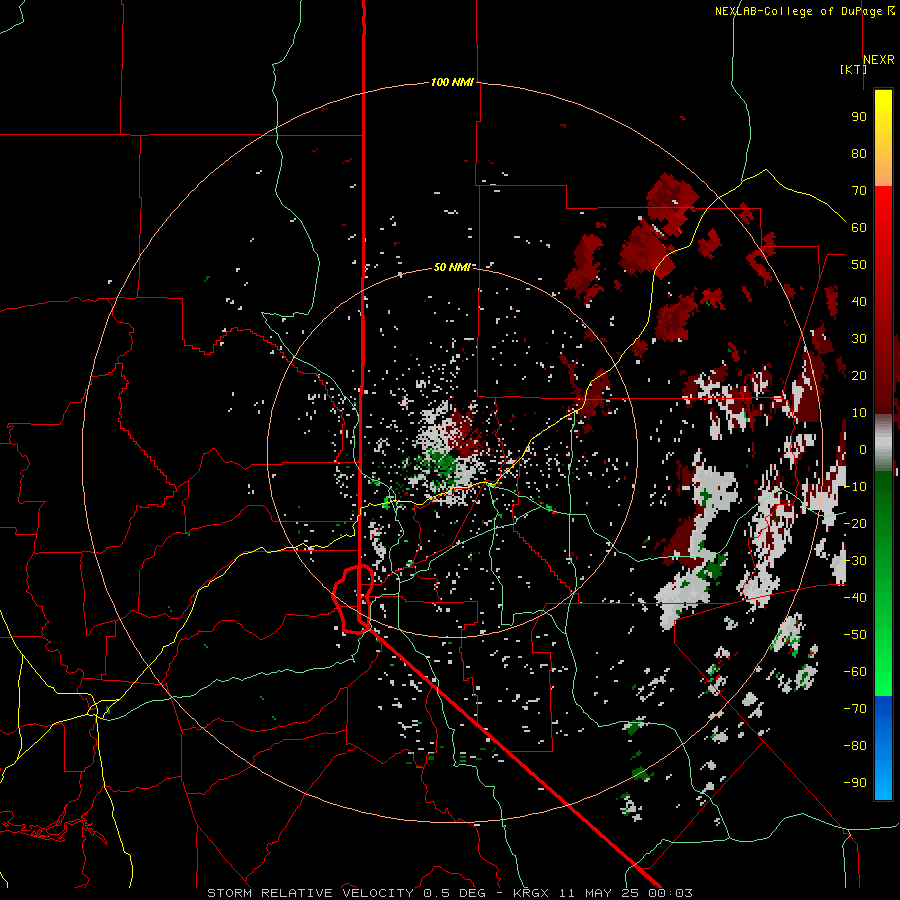Select the positive 50 knot scale label
900x900 pixels.
click(x=859, y=265)
